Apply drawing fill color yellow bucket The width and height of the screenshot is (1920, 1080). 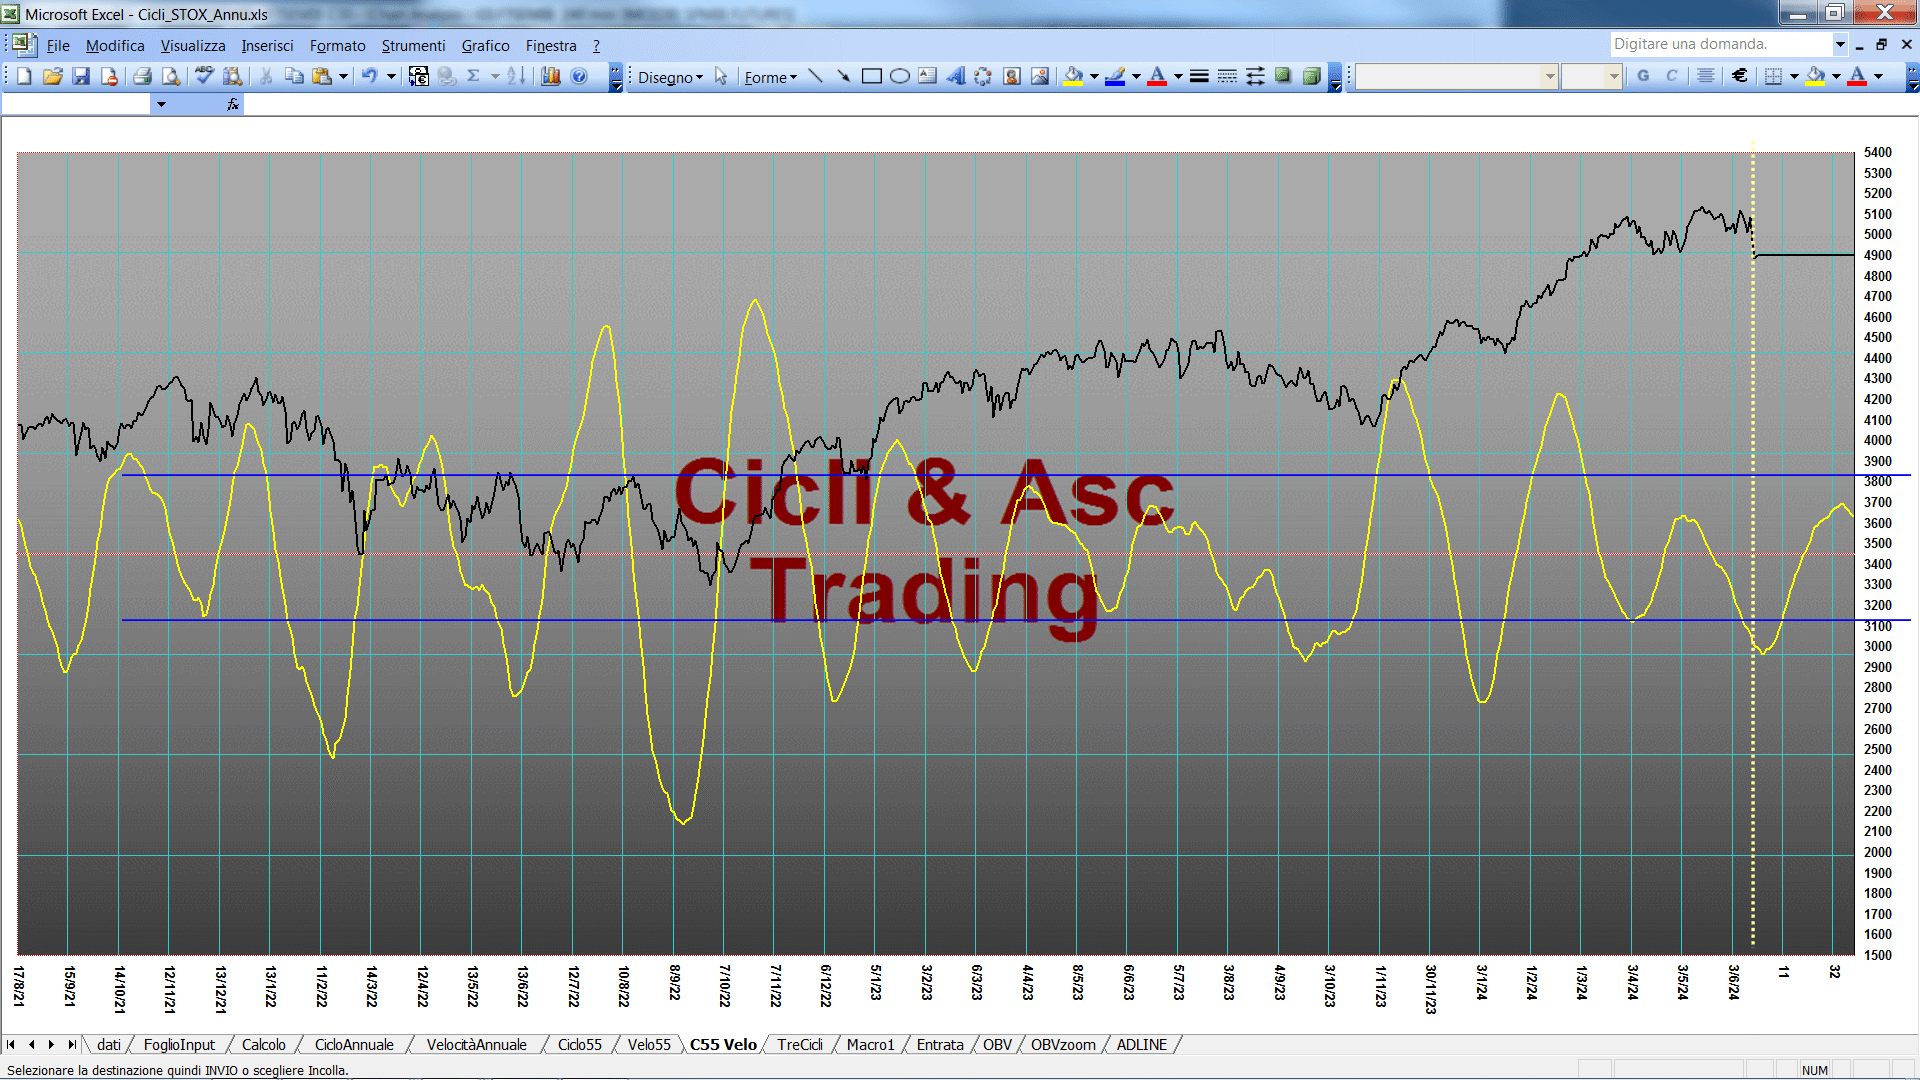coord(1074,76)
